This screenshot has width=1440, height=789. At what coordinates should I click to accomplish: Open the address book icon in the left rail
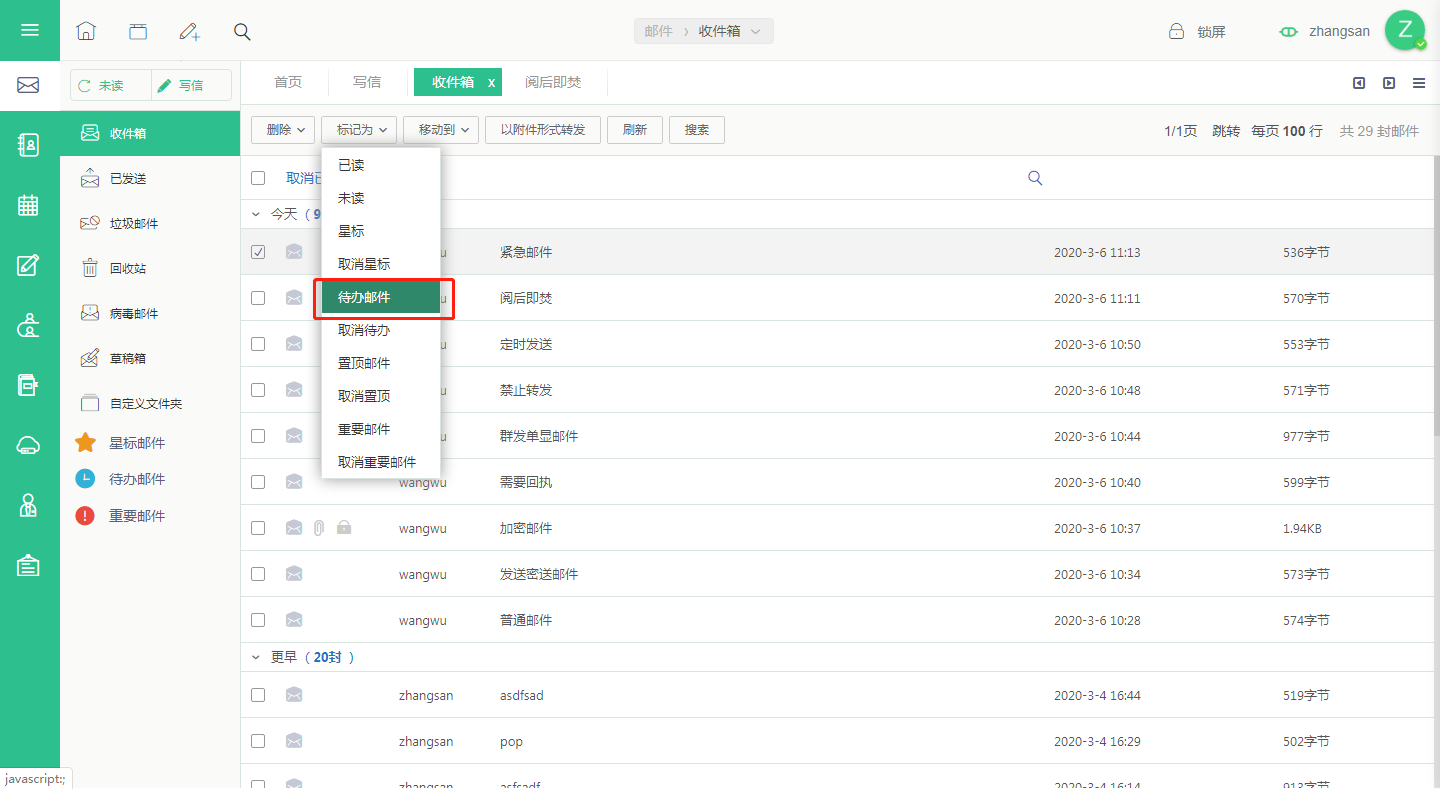[x=28, y=145]
